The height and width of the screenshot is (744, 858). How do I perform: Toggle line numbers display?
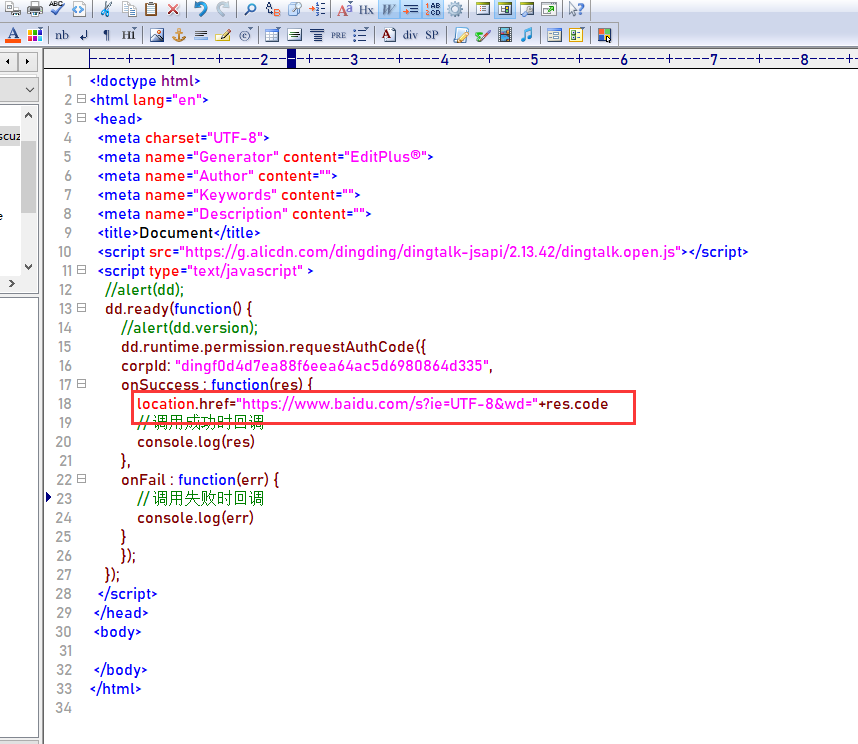[x=432, y=9]
